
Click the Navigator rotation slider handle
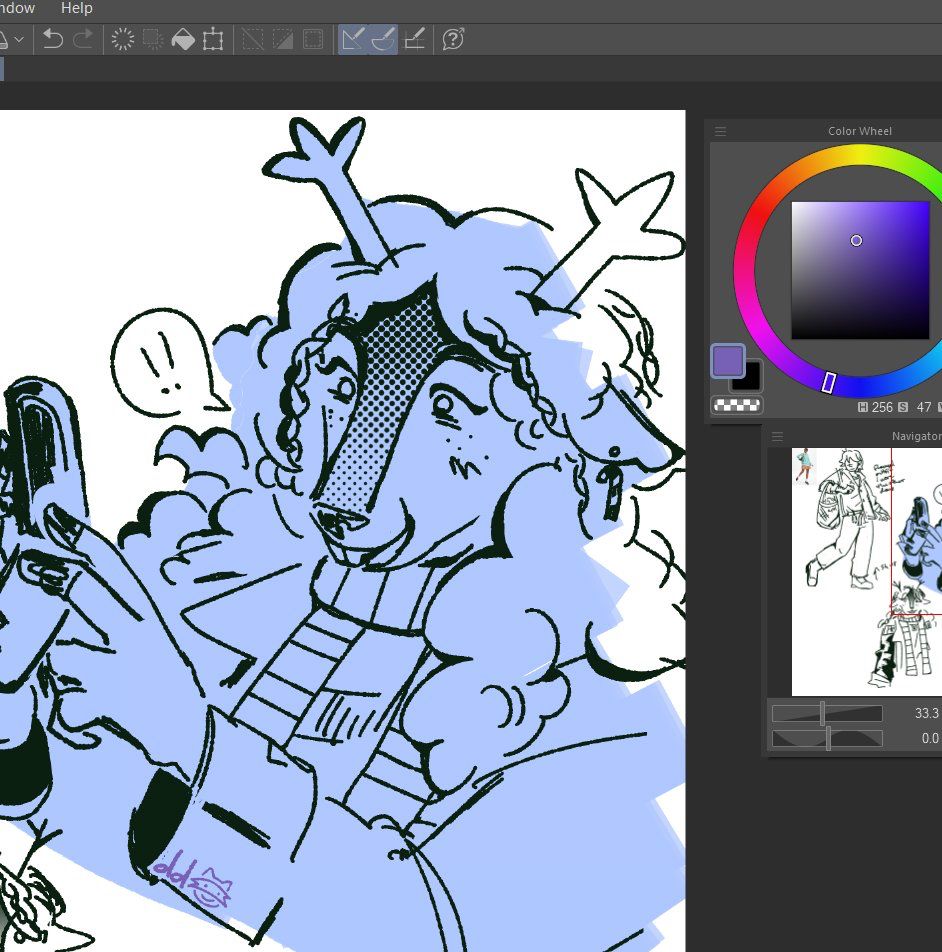coord(828,738)
